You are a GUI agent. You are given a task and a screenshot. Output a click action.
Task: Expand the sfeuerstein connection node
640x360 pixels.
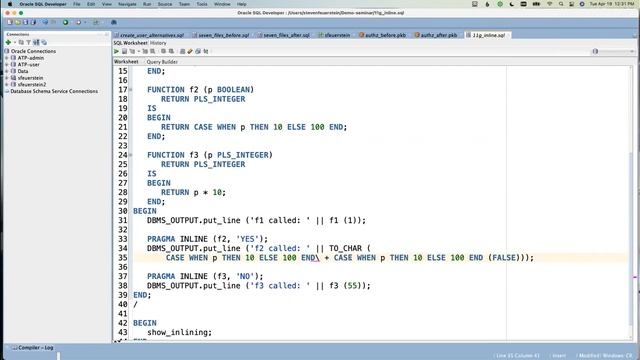(7, 78)
